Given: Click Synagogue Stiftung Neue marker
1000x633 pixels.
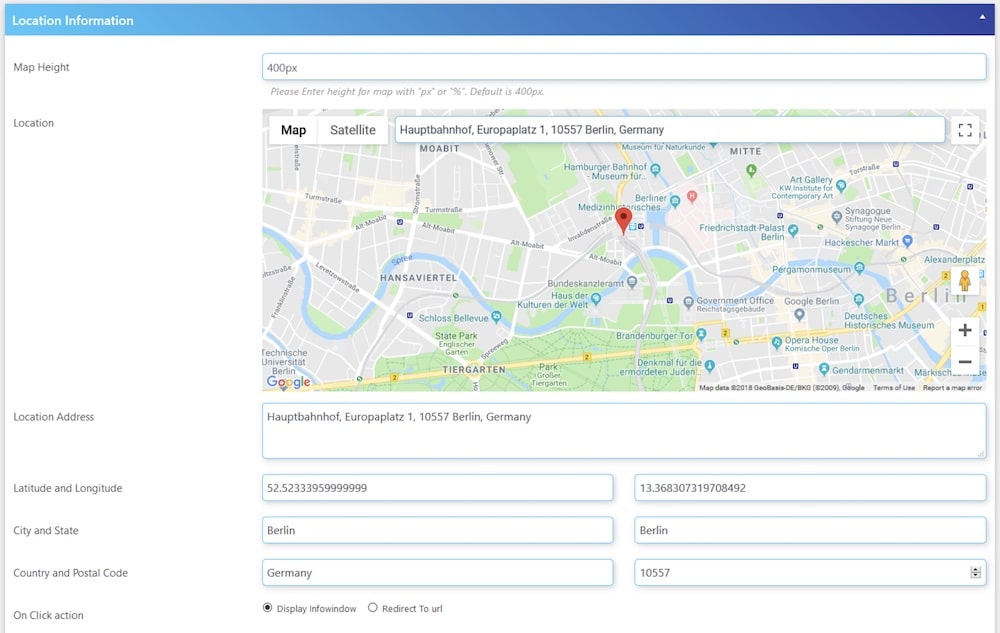Looking at the screenshot, I should tap(837, 217).
